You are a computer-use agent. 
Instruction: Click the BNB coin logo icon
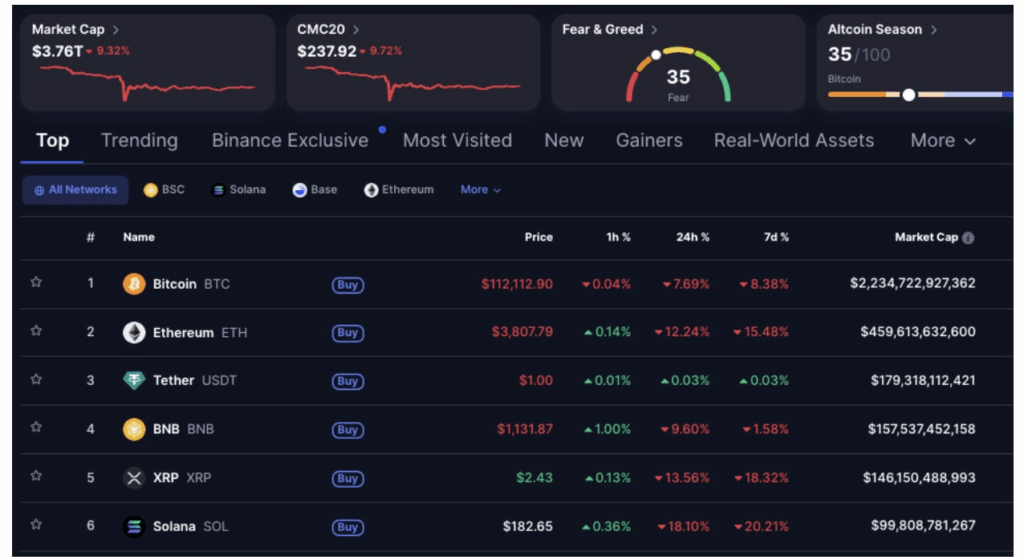point(134,429)
